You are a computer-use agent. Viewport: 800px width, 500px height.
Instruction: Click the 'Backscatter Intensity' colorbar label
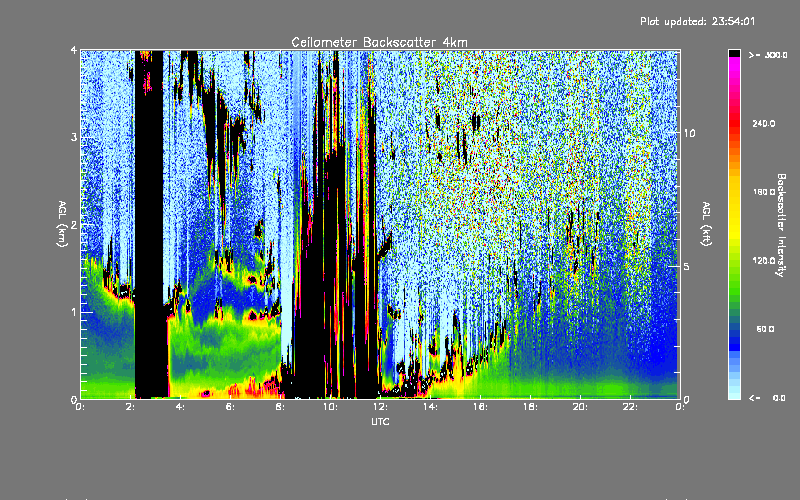[x=781, y=225]
